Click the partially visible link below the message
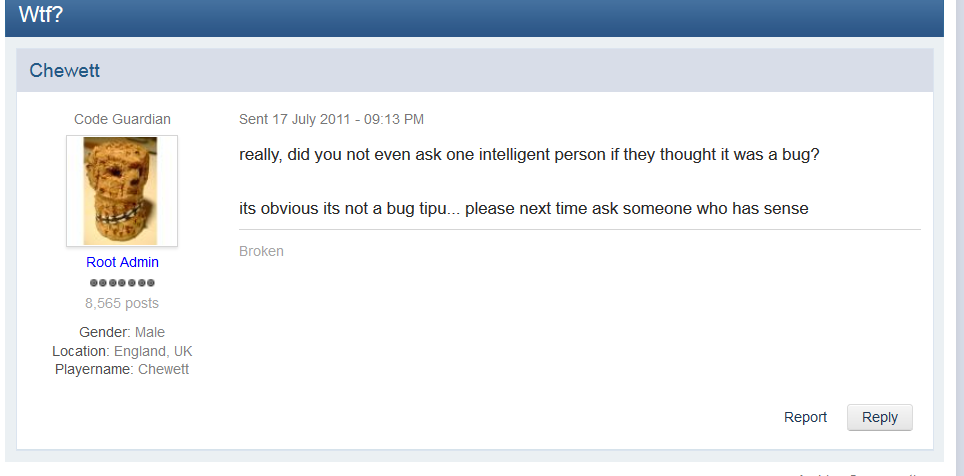 [861, 474]
